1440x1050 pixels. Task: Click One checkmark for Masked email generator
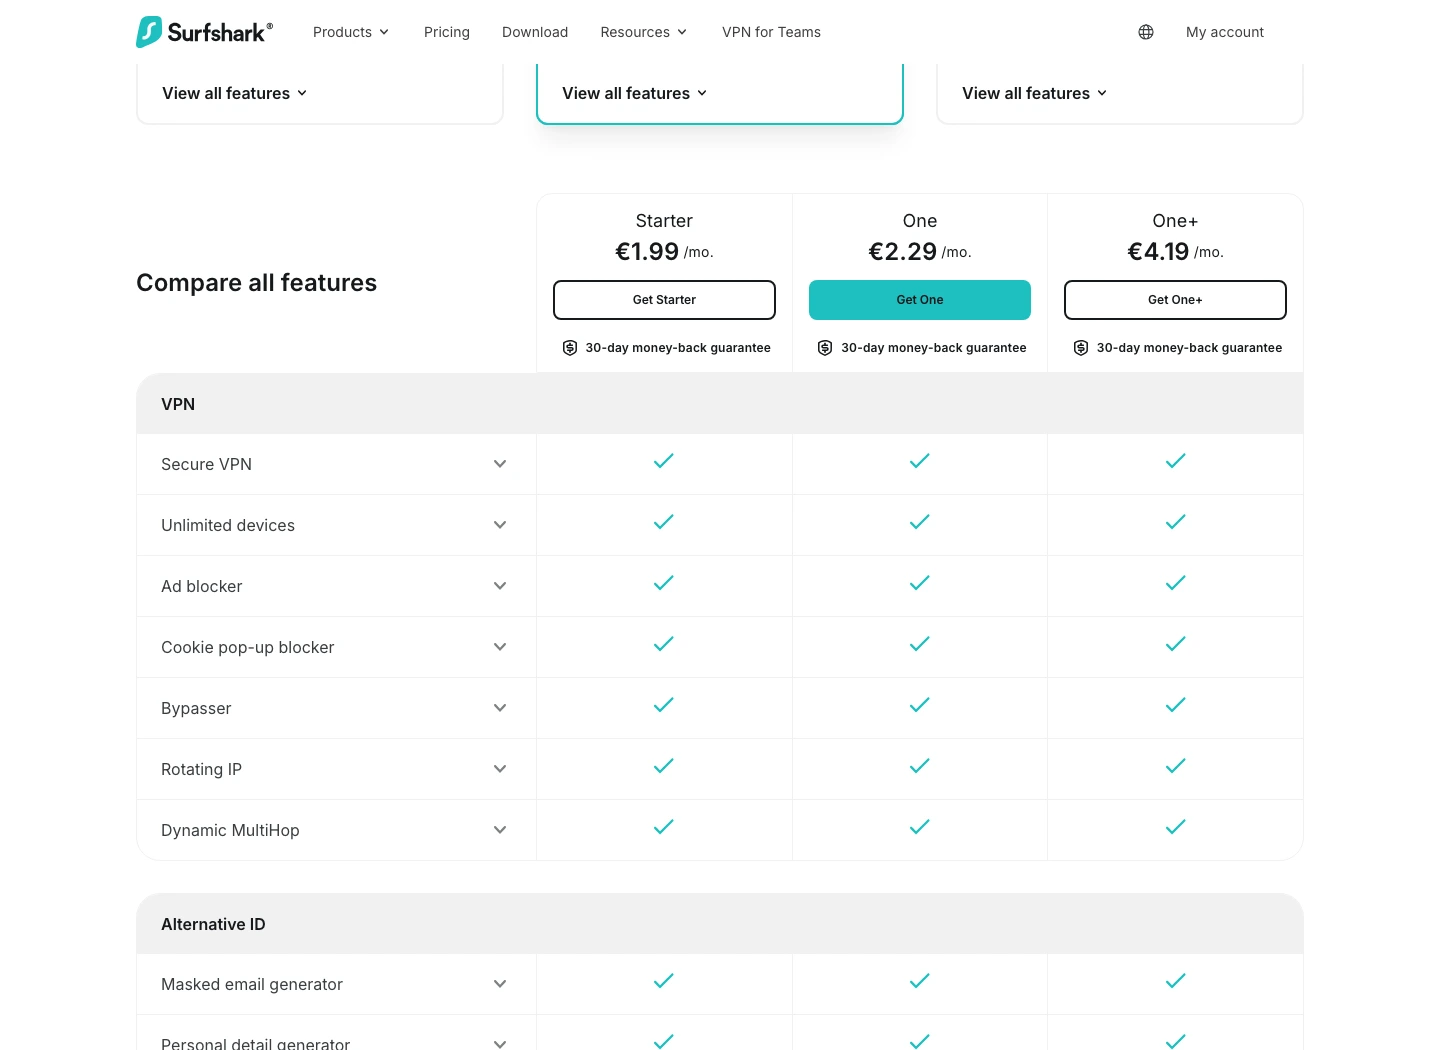[x=920, y=981]
